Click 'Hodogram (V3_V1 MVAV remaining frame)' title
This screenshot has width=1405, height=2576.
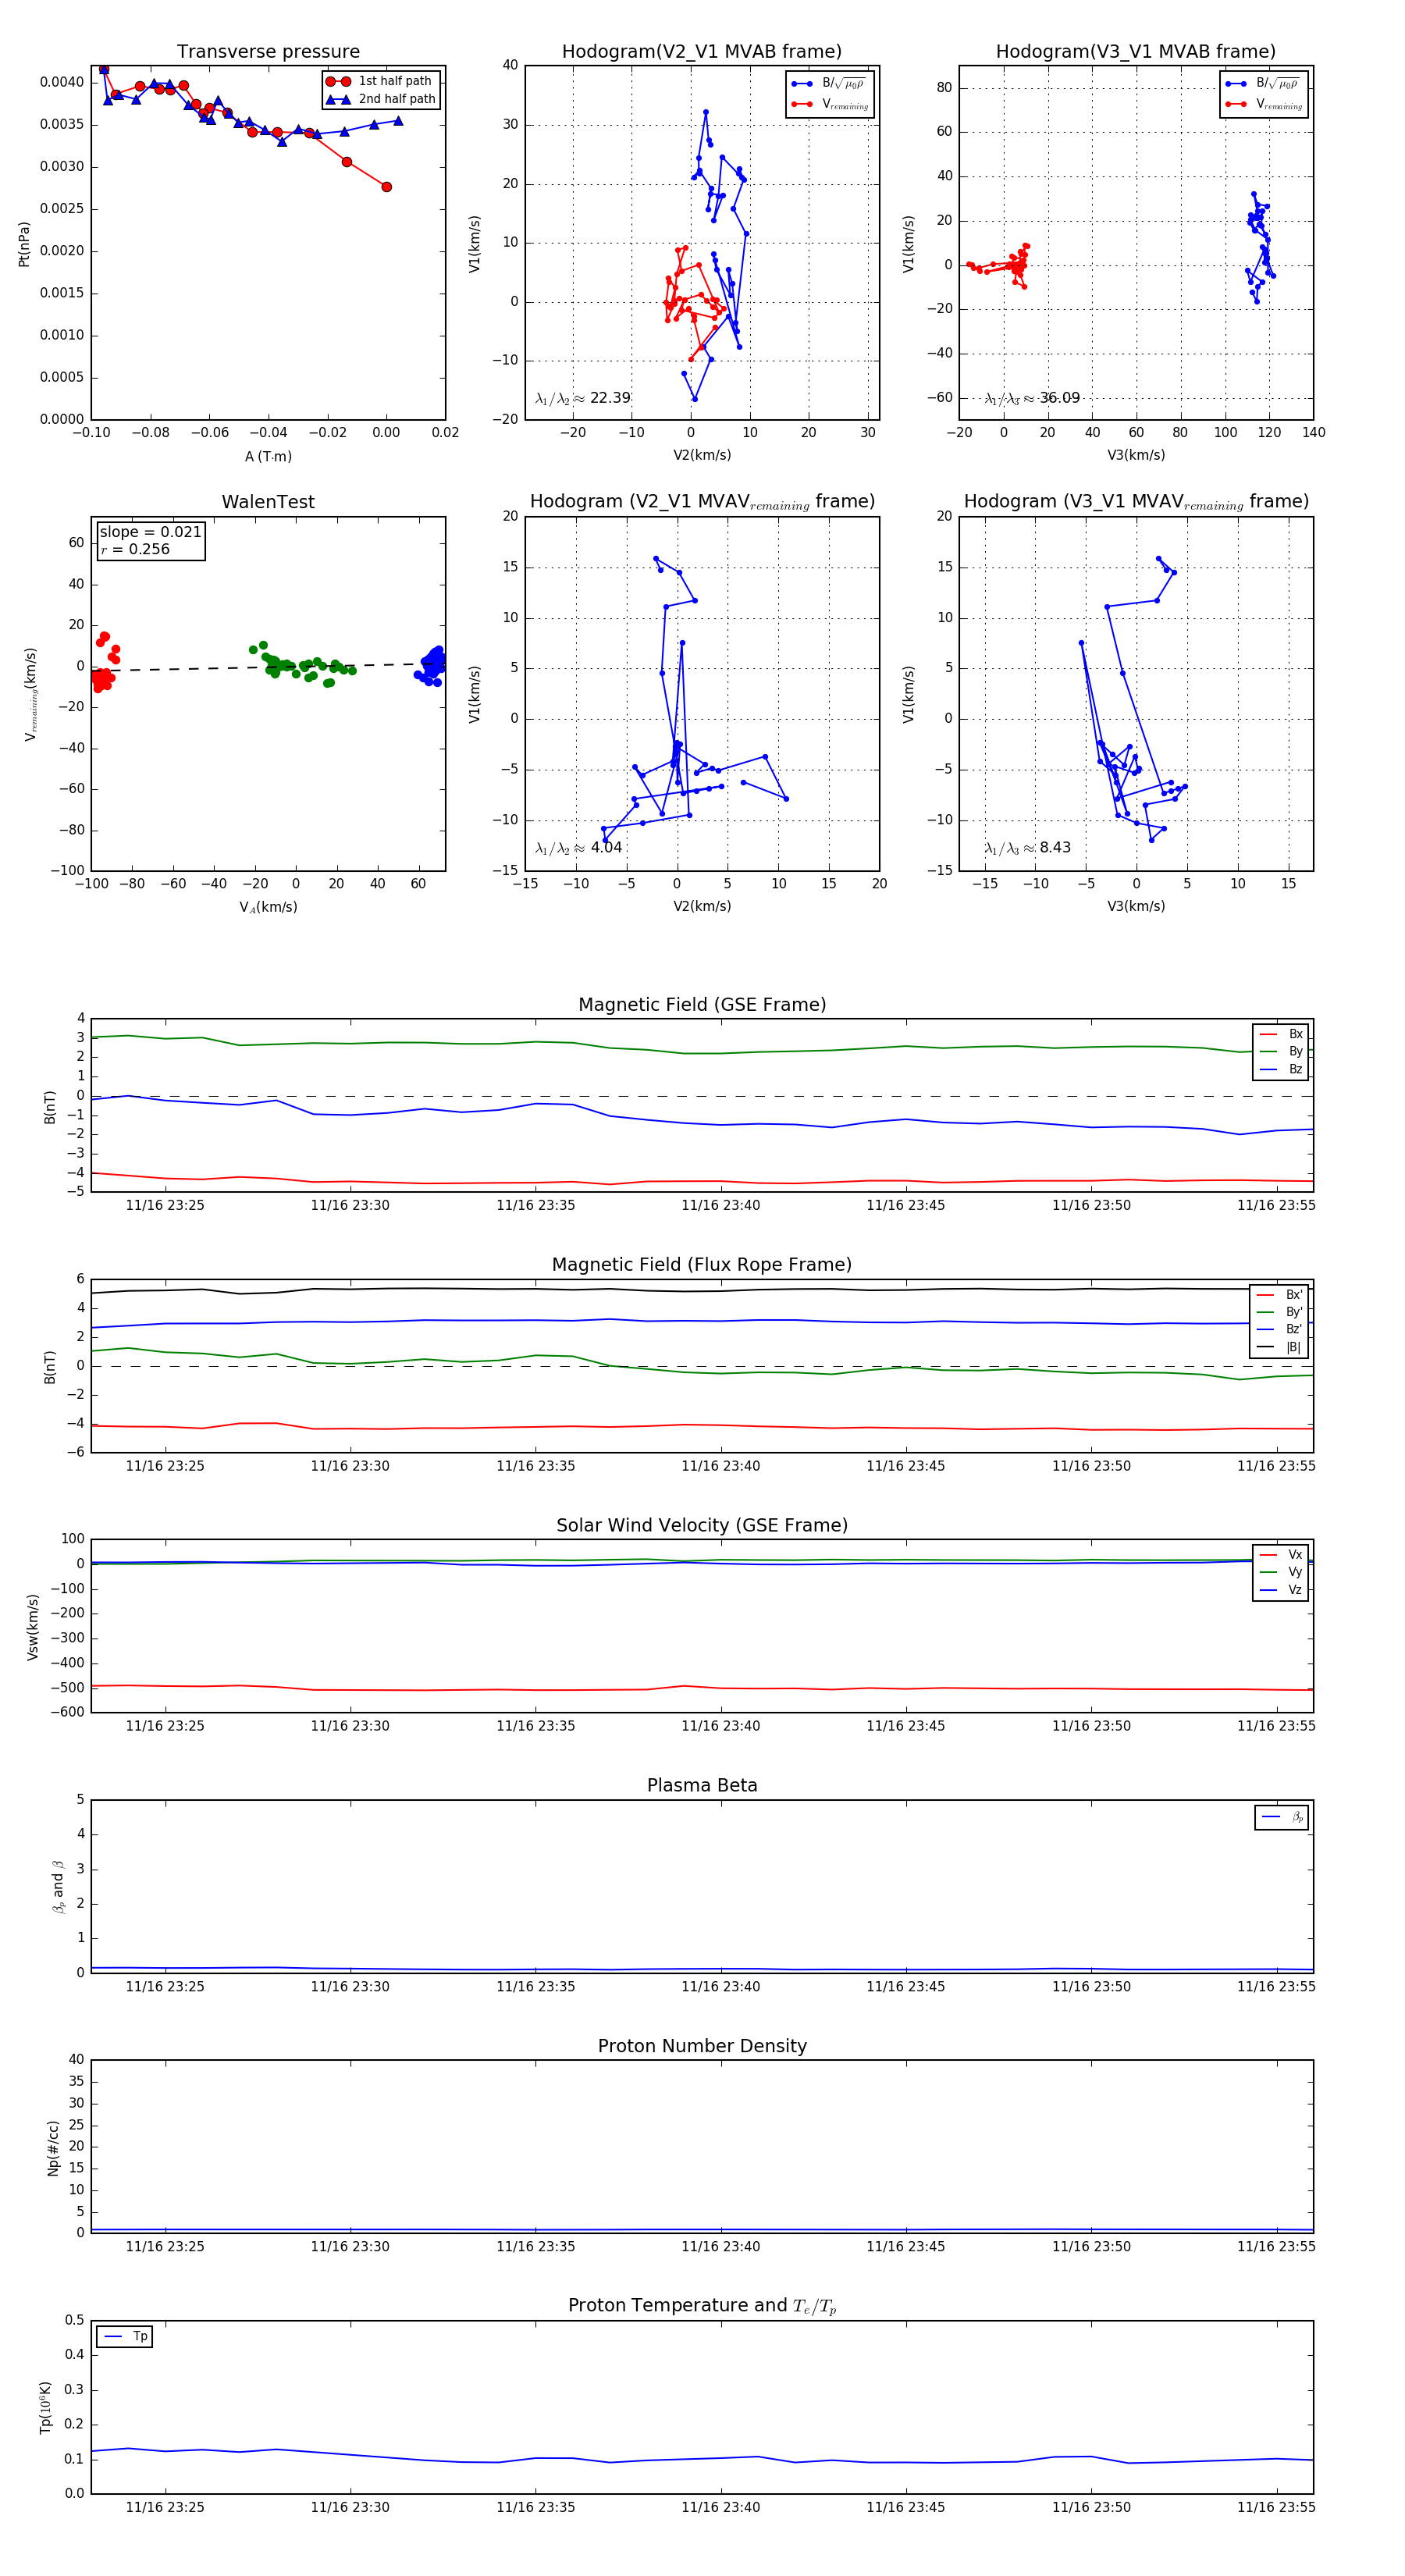(1136, 502)
